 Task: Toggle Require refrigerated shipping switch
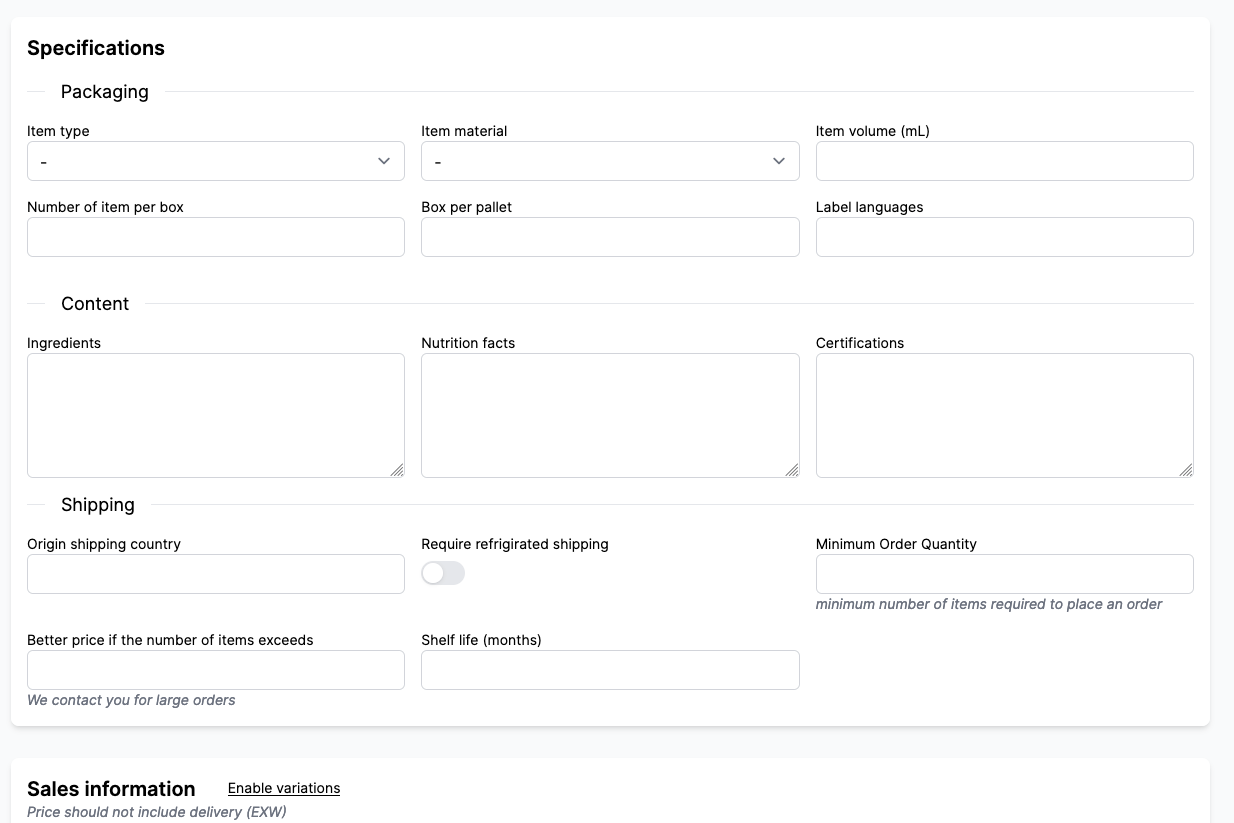tap(443, 573)
